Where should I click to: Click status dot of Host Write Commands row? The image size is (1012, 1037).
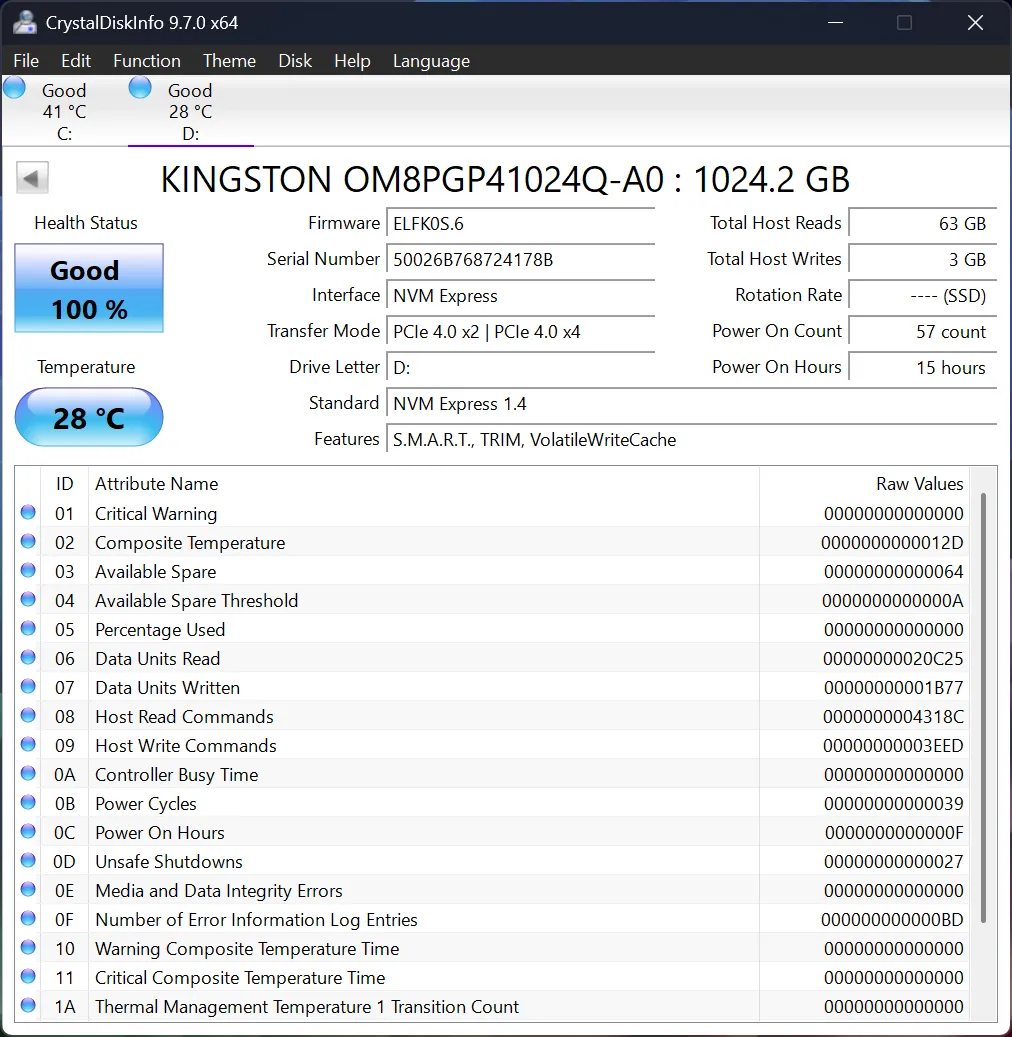[28, 744]
